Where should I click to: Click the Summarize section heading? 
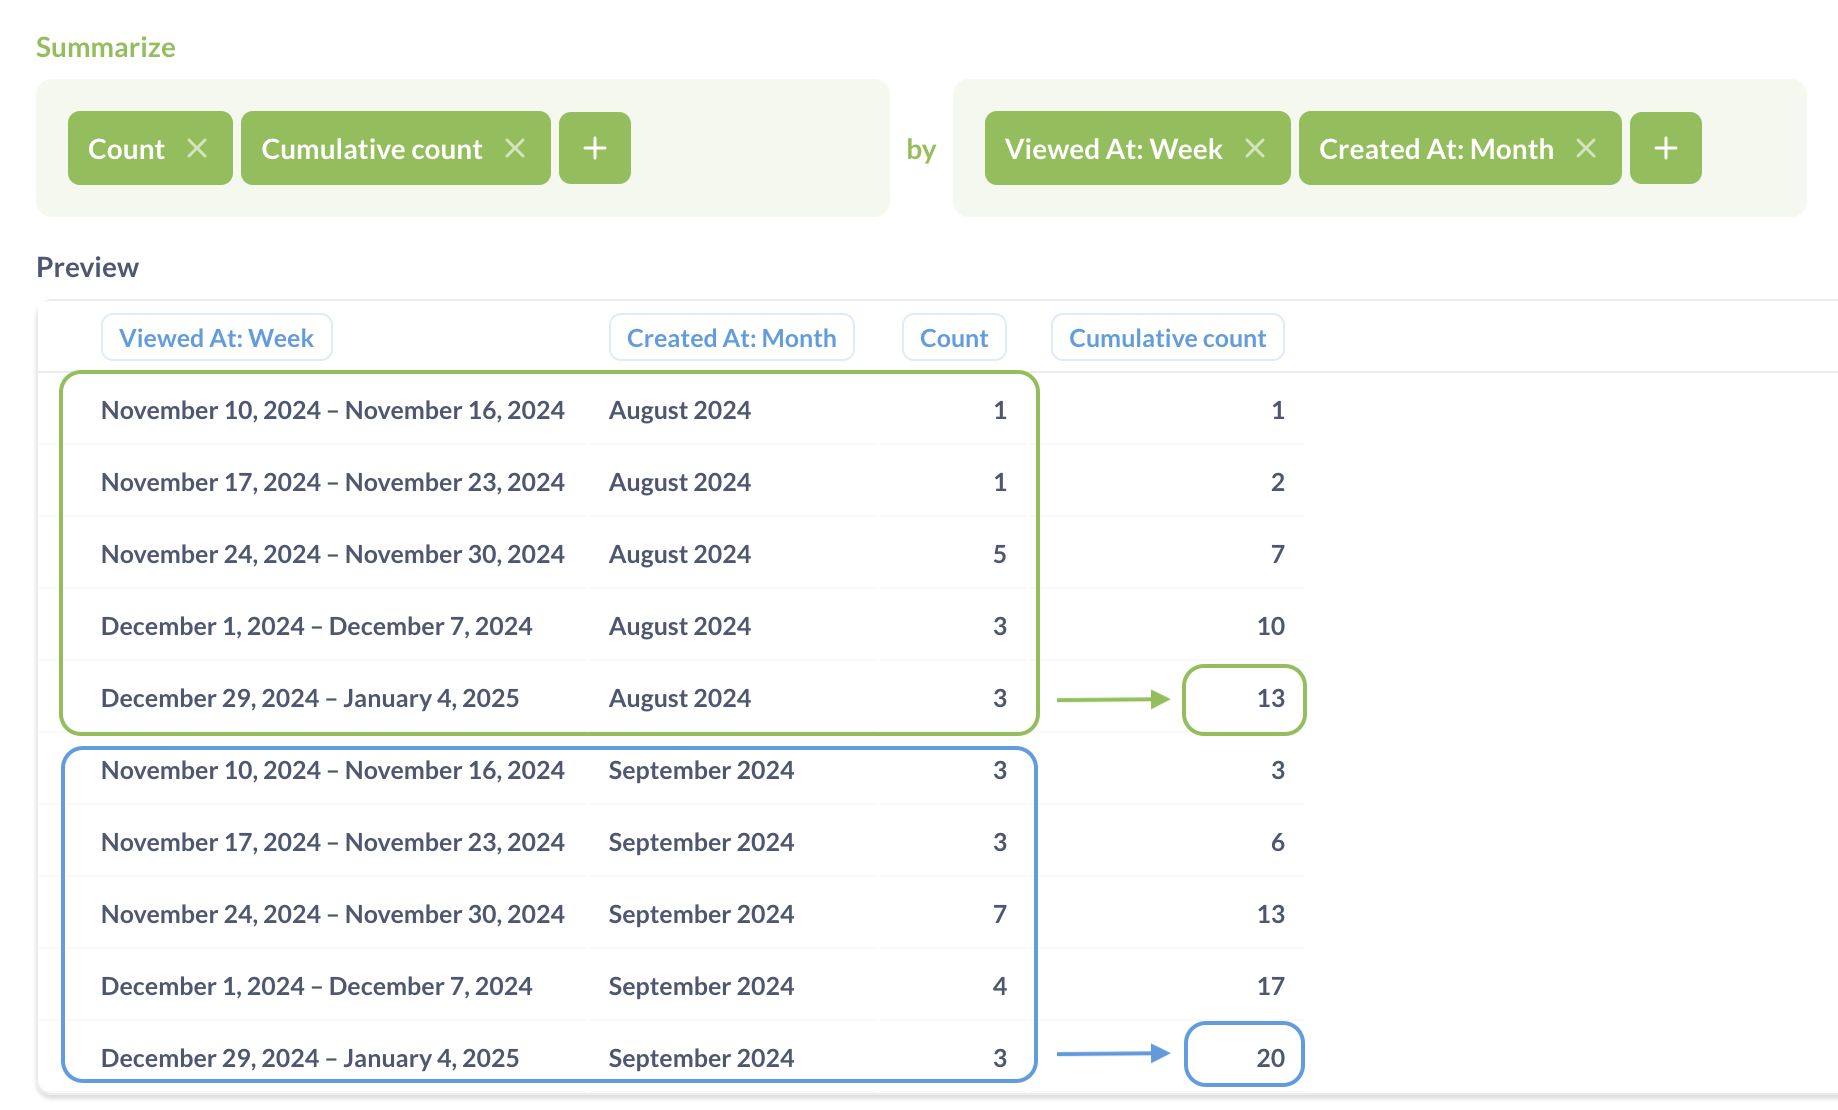pos(105,47)
